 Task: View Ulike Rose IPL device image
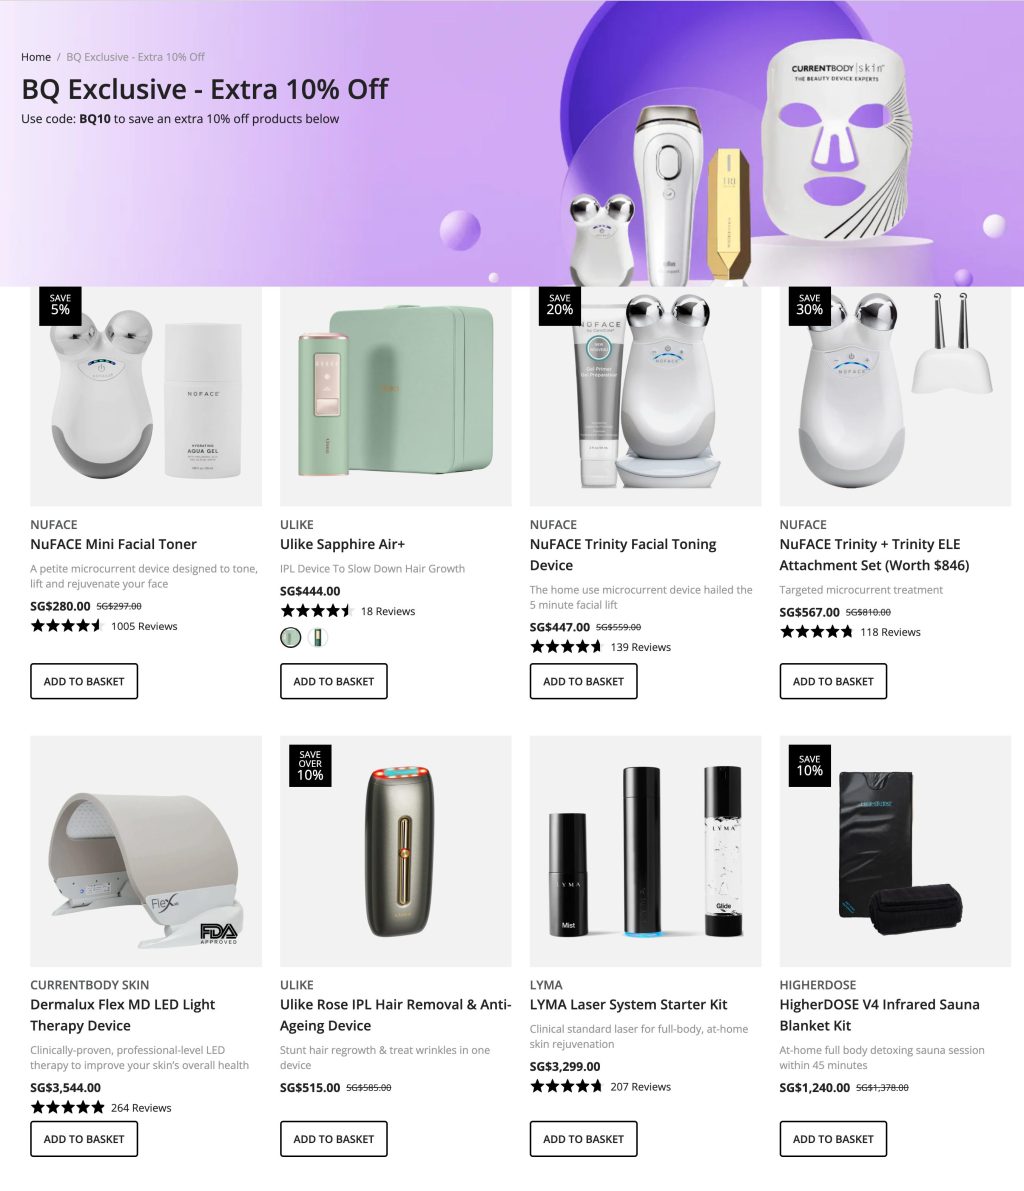pos(396,851)
